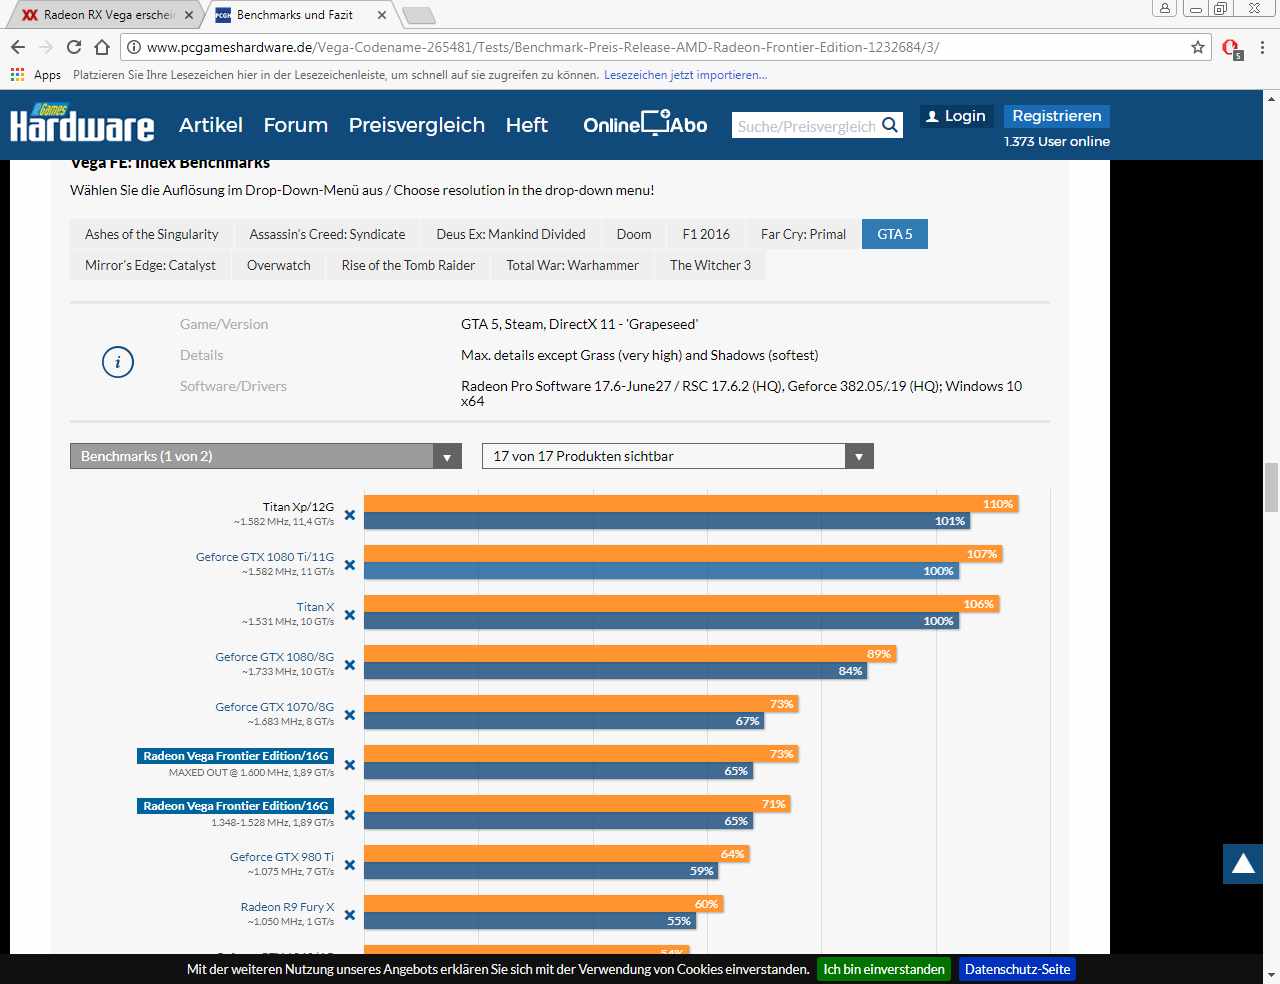
Task: Jump to top with the white arrow button
Action: coord(1243,864)
